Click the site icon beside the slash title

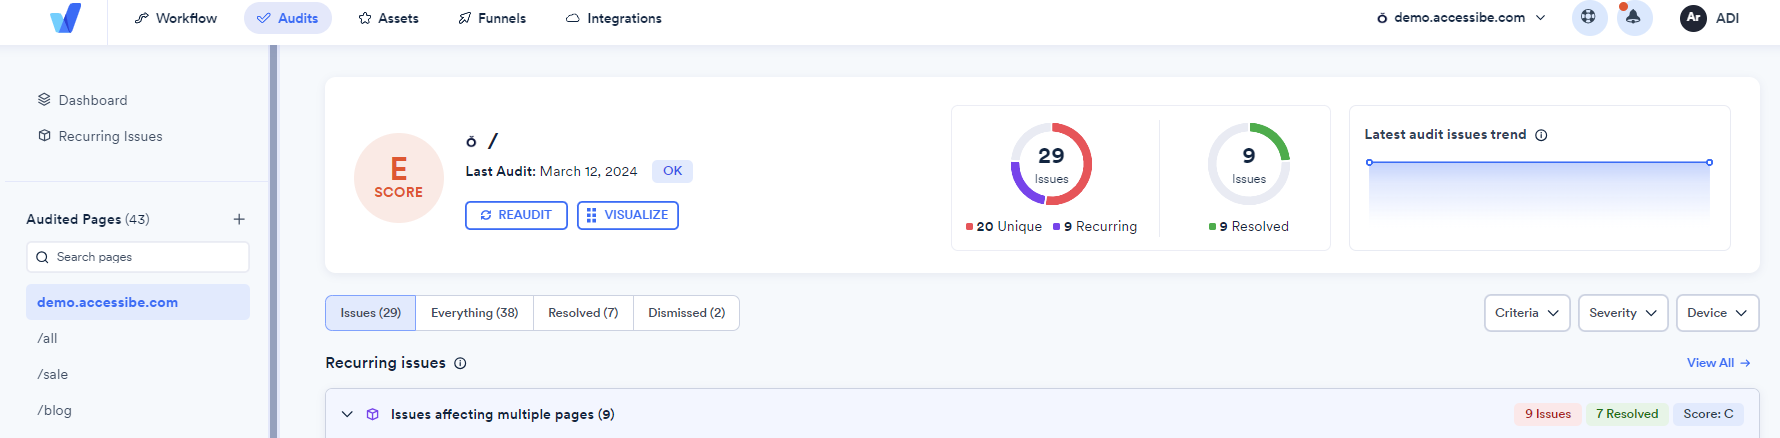[471, 142]
